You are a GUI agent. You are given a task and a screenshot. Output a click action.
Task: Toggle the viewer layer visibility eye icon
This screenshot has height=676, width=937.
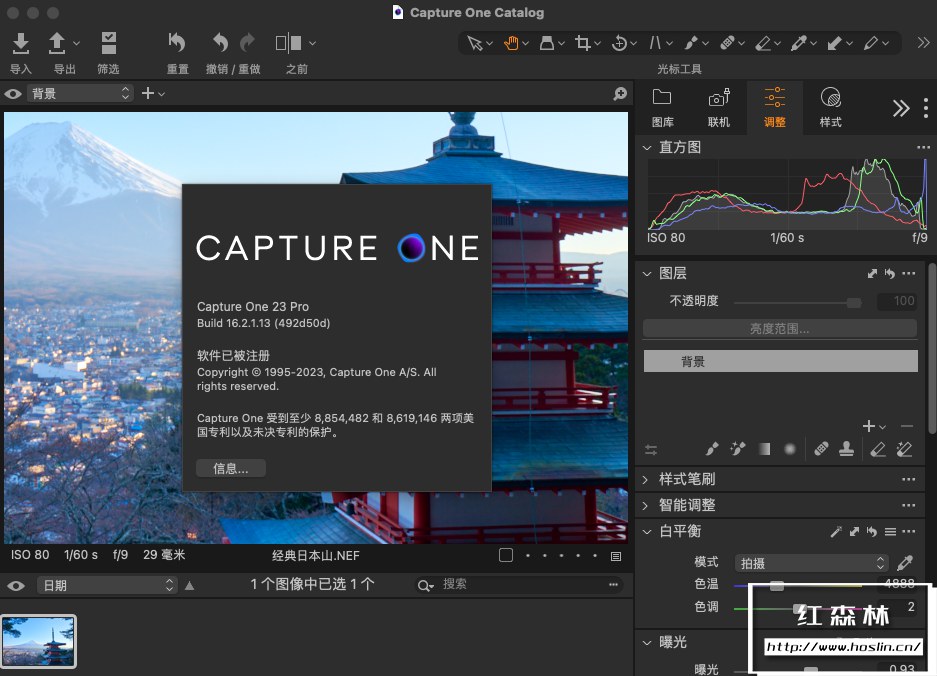(13, 94)
